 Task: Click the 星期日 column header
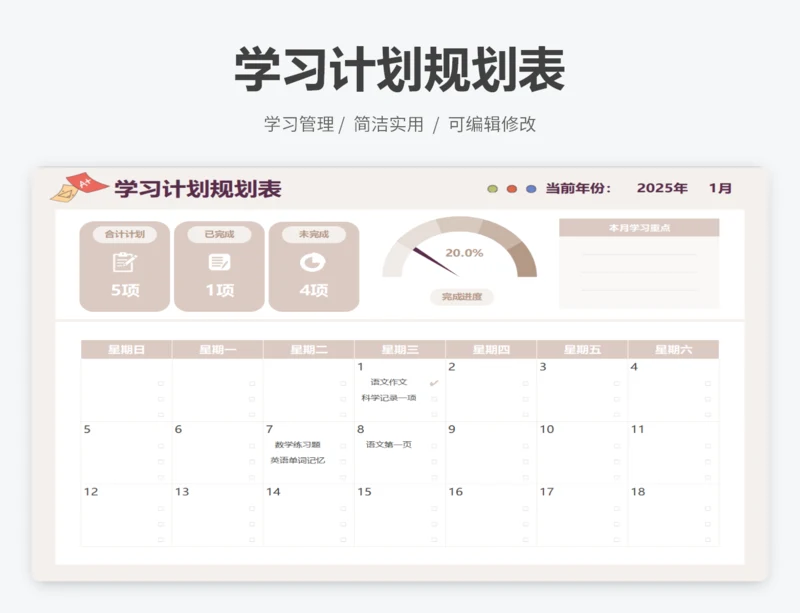127,350
